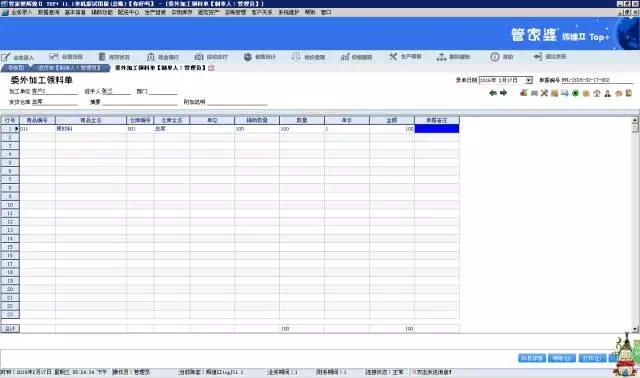Open 库存状况 from the main toolbar
This screenshot has height=378, width=640.
[114, 57]
